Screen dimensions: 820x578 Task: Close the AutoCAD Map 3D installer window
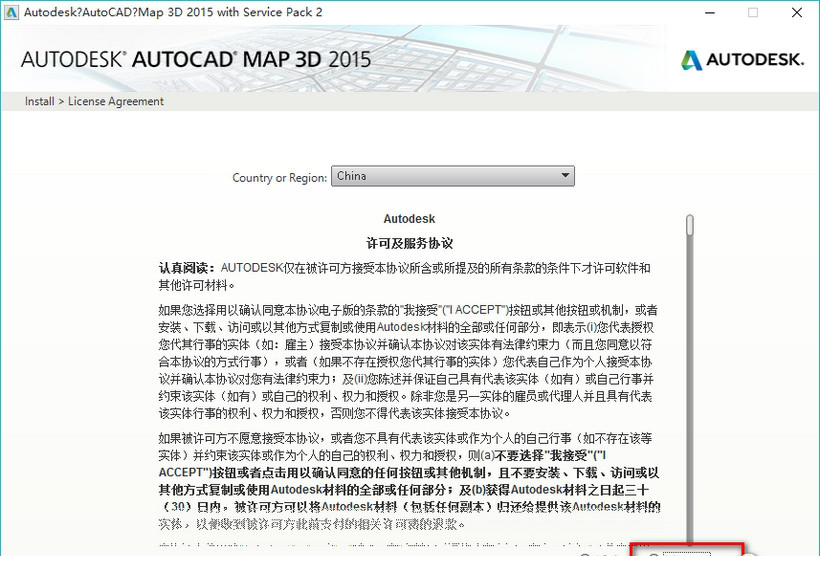tap(796, 13)
